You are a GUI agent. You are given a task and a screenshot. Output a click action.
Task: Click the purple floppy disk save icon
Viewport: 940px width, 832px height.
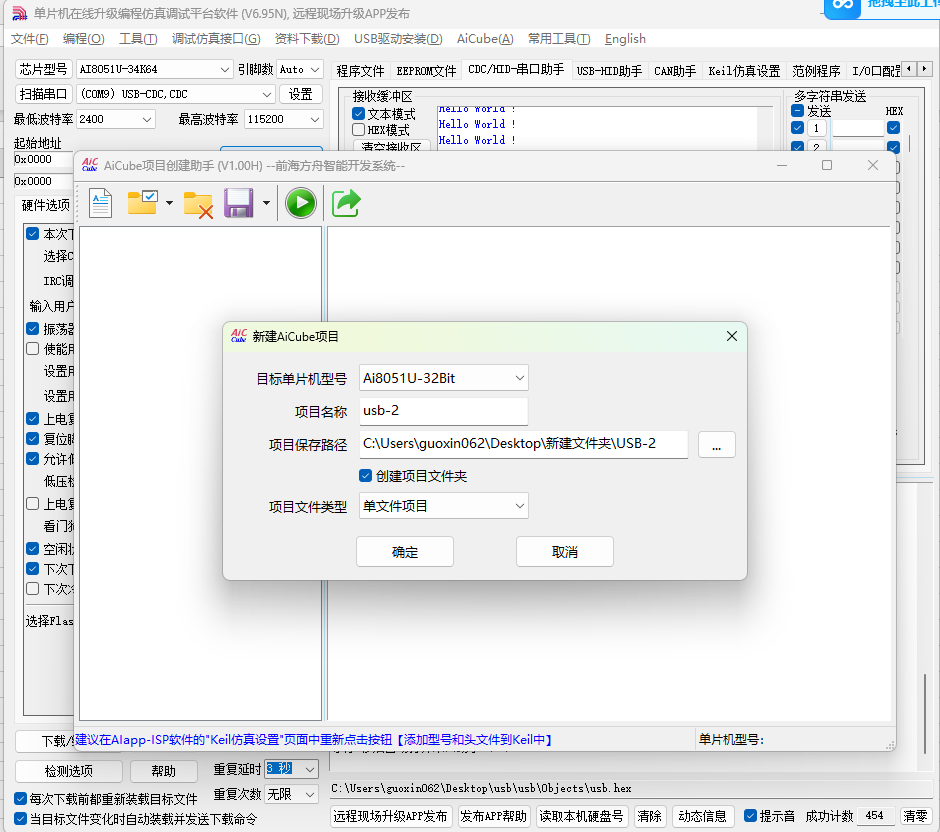[x=239, y=203]
